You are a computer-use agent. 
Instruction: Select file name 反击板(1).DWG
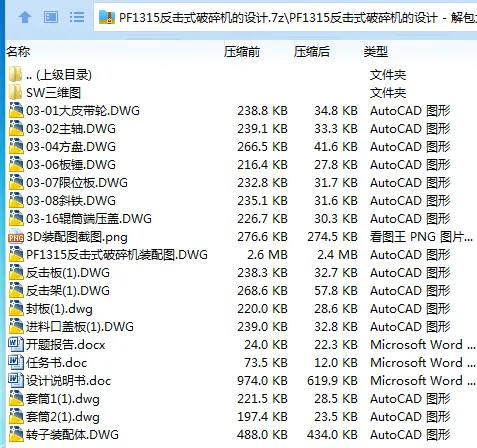click(x=68, y=273)
